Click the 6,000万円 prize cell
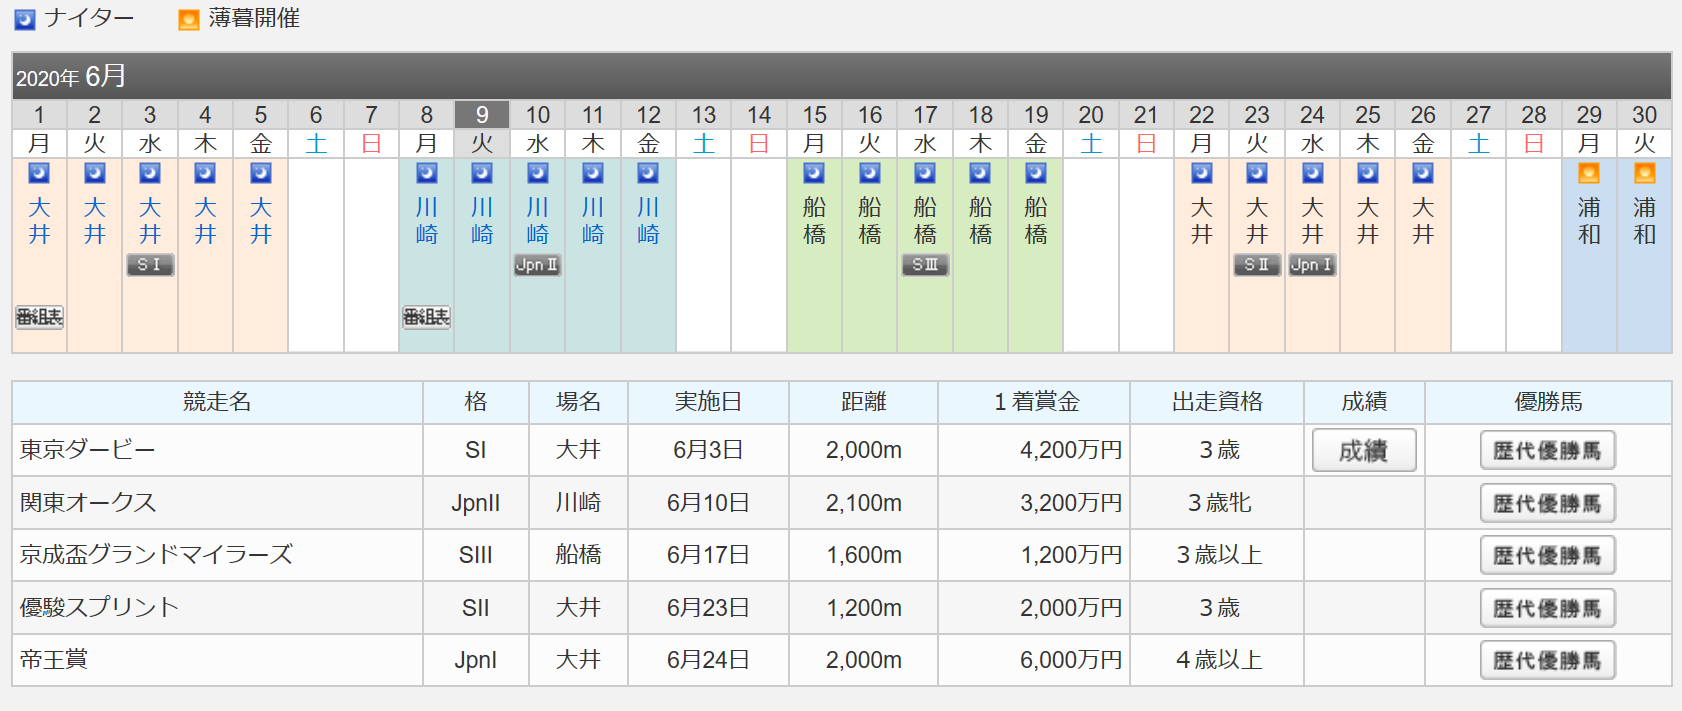Image resolution: width=1682 pixels, height=711 pixels. pos(1035,660)
